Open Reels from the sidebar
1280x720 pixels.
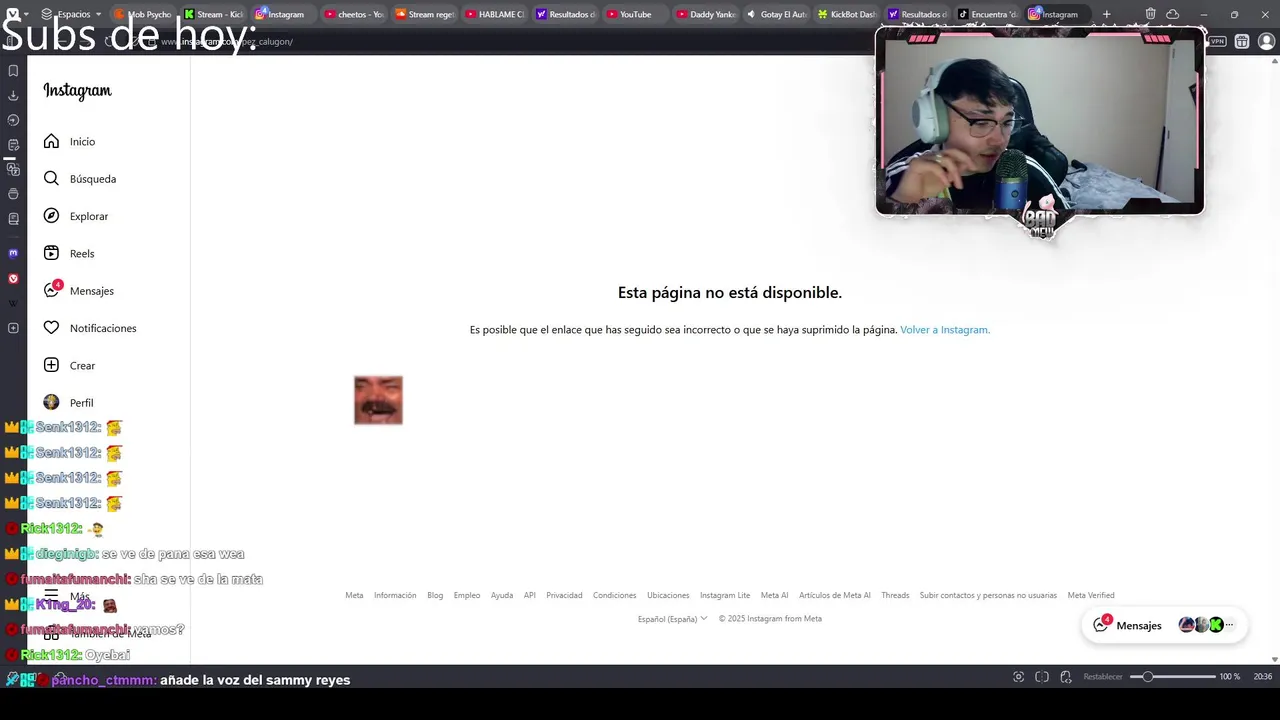pyautogui.click(x=68, y=253)
